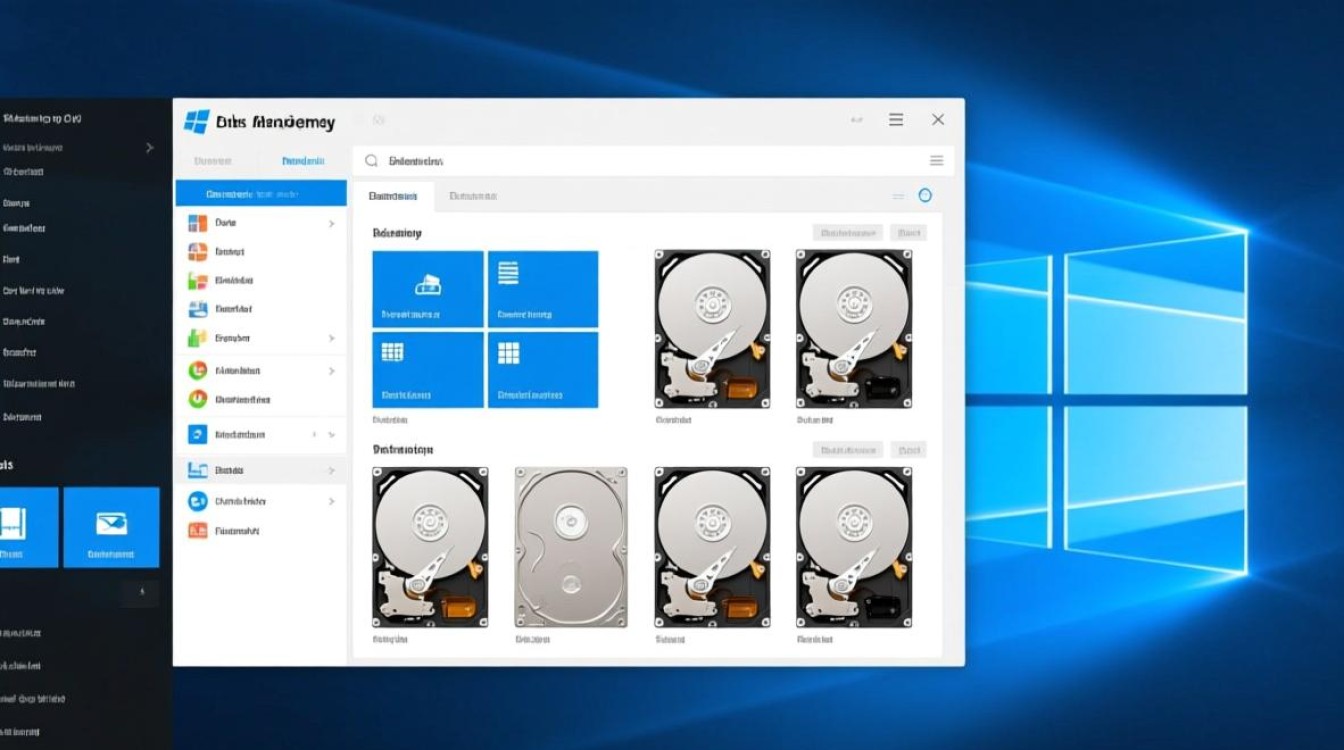The width and height of the screenshot is (1344, 750).
Task: Open the partition layout icon on the highlighted sidebar row
Action: pos(197,470)
